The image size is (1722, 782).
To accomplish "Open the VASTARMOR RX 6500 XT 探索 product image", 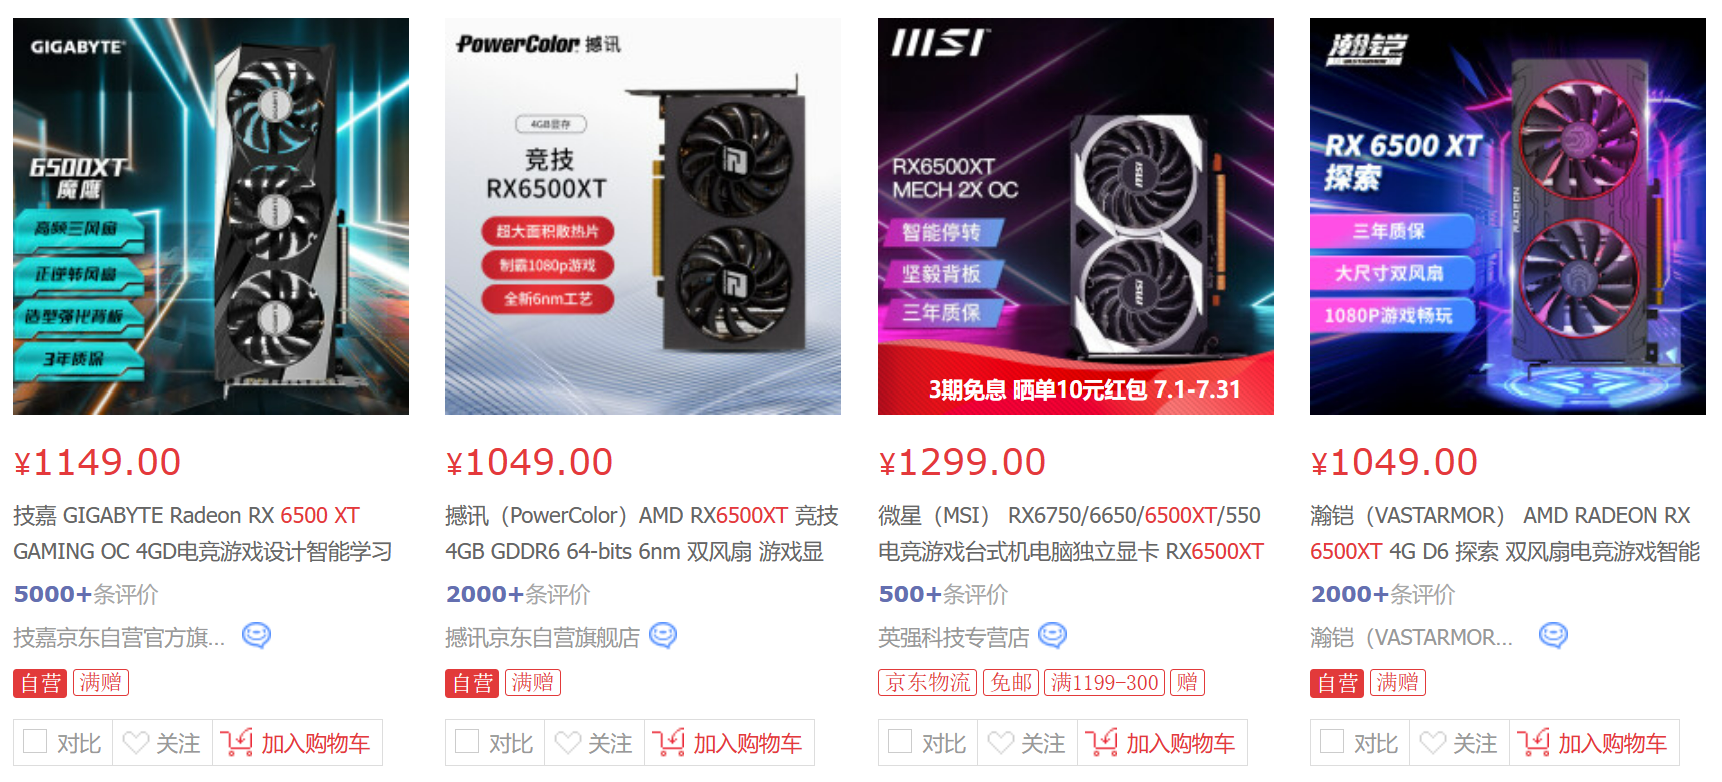I will pos(1508,216).
